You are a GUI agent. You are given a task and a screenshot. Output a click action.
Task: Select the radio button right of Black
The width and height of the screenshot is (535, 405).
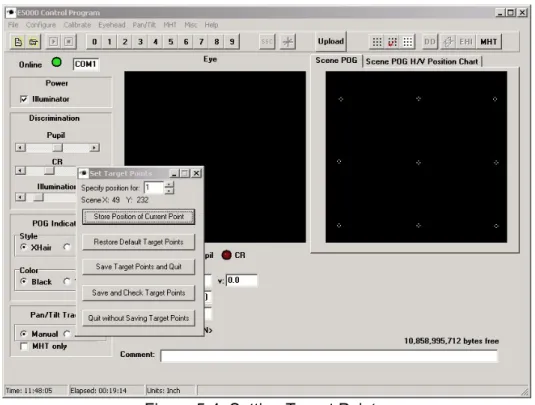tap(67, 281)
